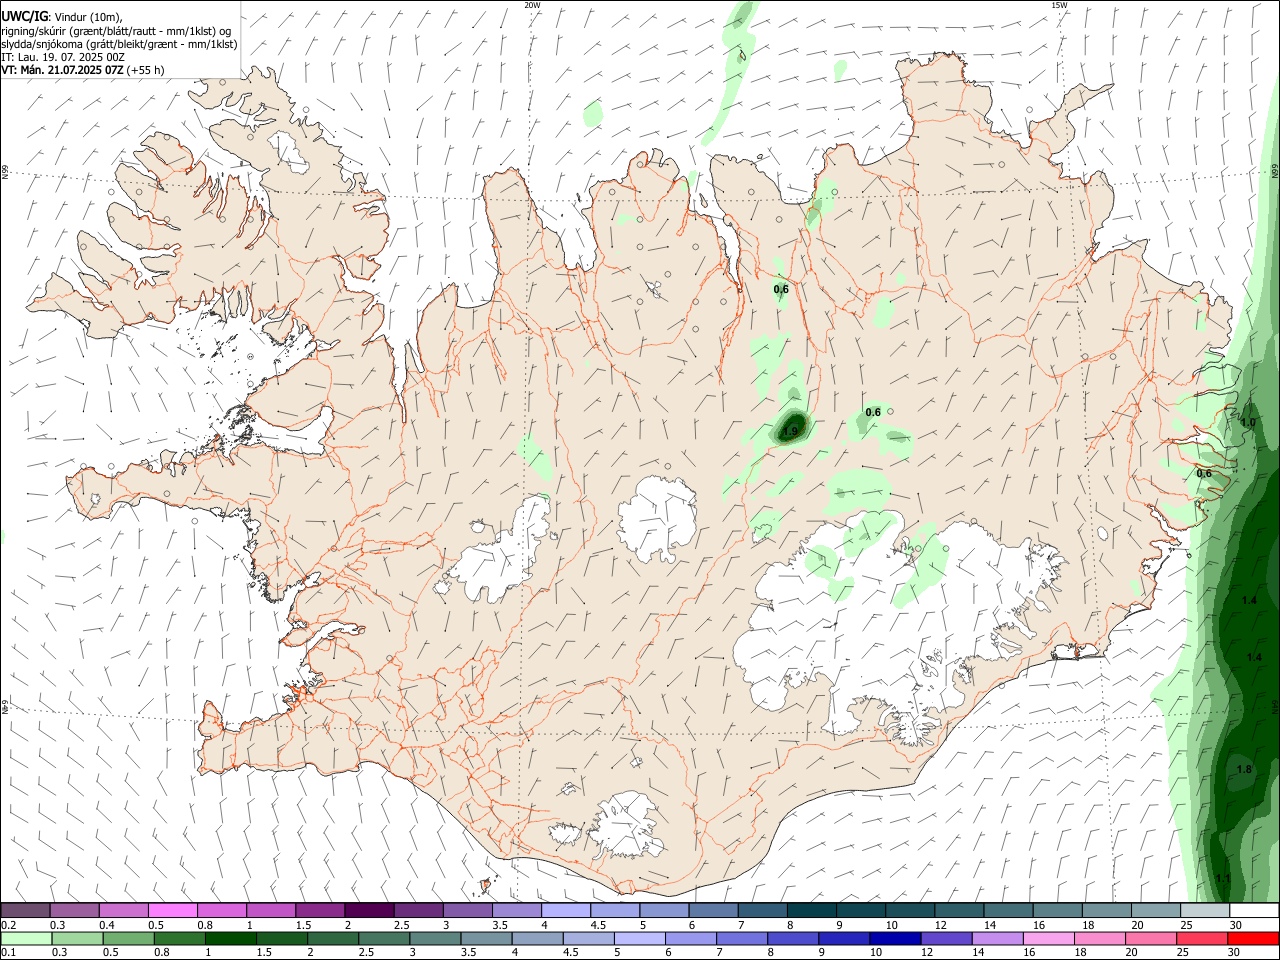Click the '0.2' legend scale label
1280x960 pixels.
pos(8,926)
